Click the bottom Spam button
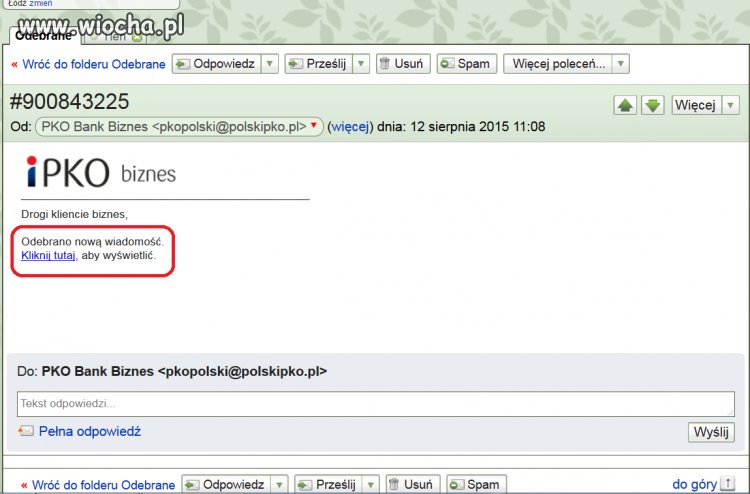750x494 pixels. [x=476, y=484]
